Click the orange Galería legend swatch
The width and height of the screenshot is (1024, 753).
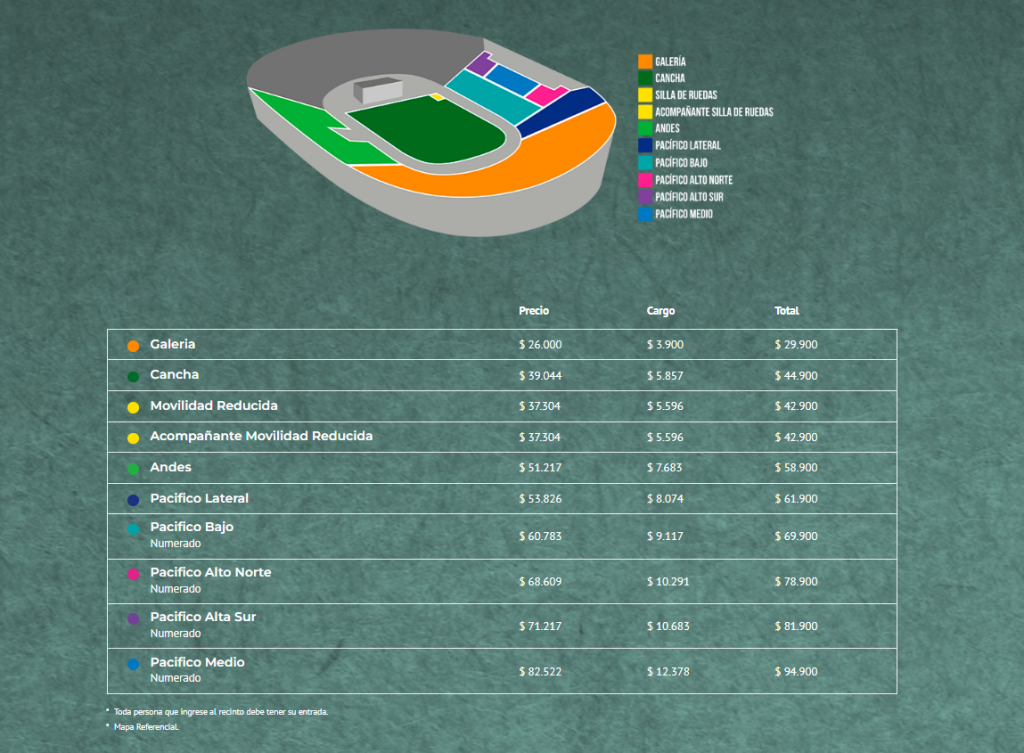(x=645, y=61)
